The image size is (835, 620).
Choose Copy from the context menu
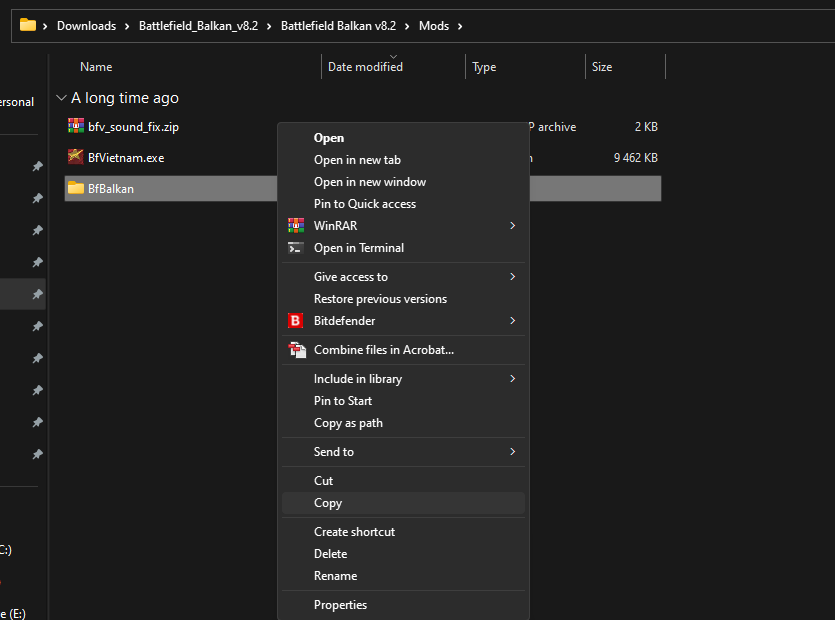328,503
